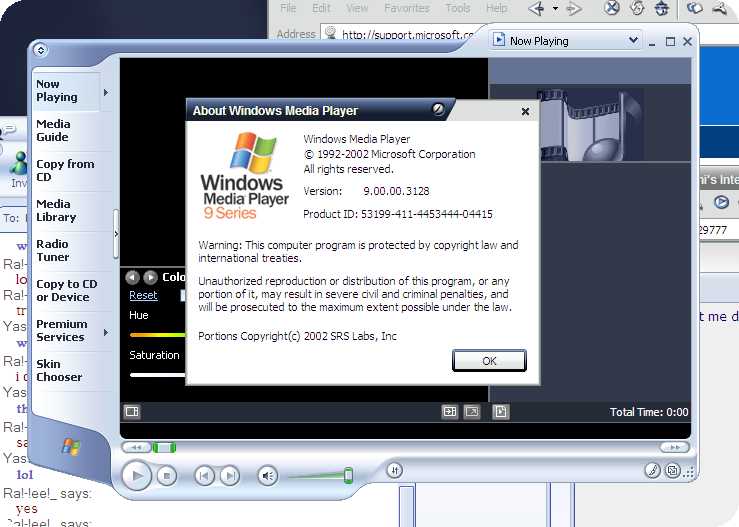Open the Now Playing playlist dropdown

[x=633, y=41]
